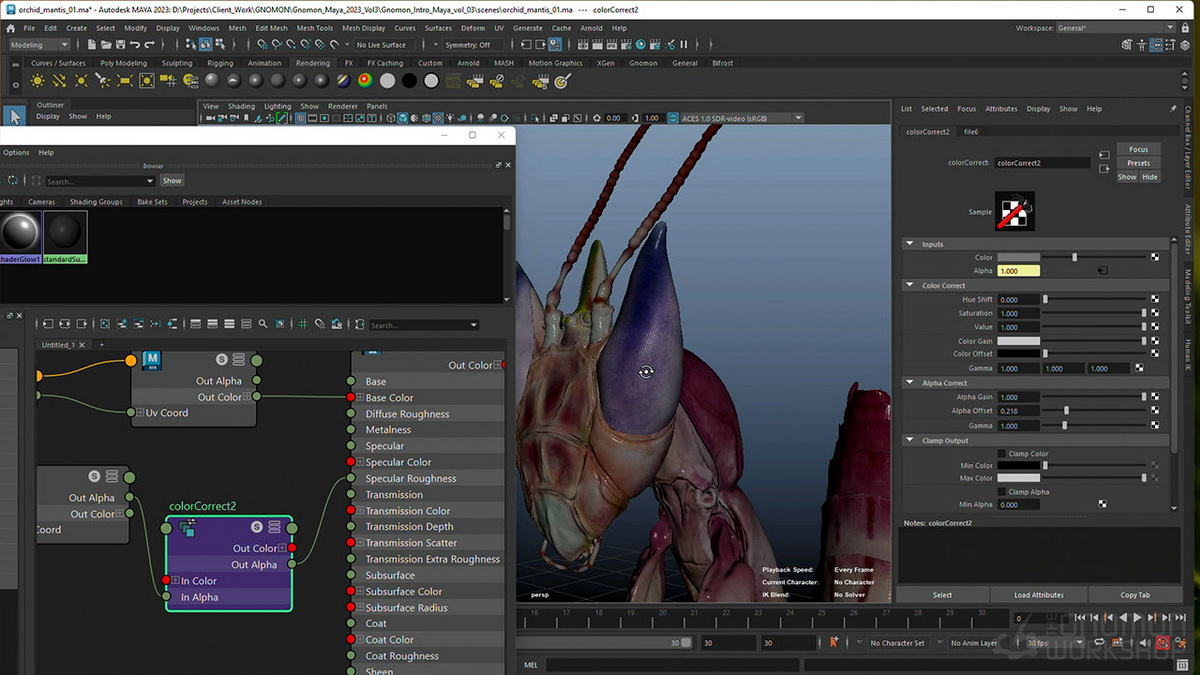1200x675 pixels.
Task: Click the solo S icon on colorCorrect2 node
Action: click(256, 527)
